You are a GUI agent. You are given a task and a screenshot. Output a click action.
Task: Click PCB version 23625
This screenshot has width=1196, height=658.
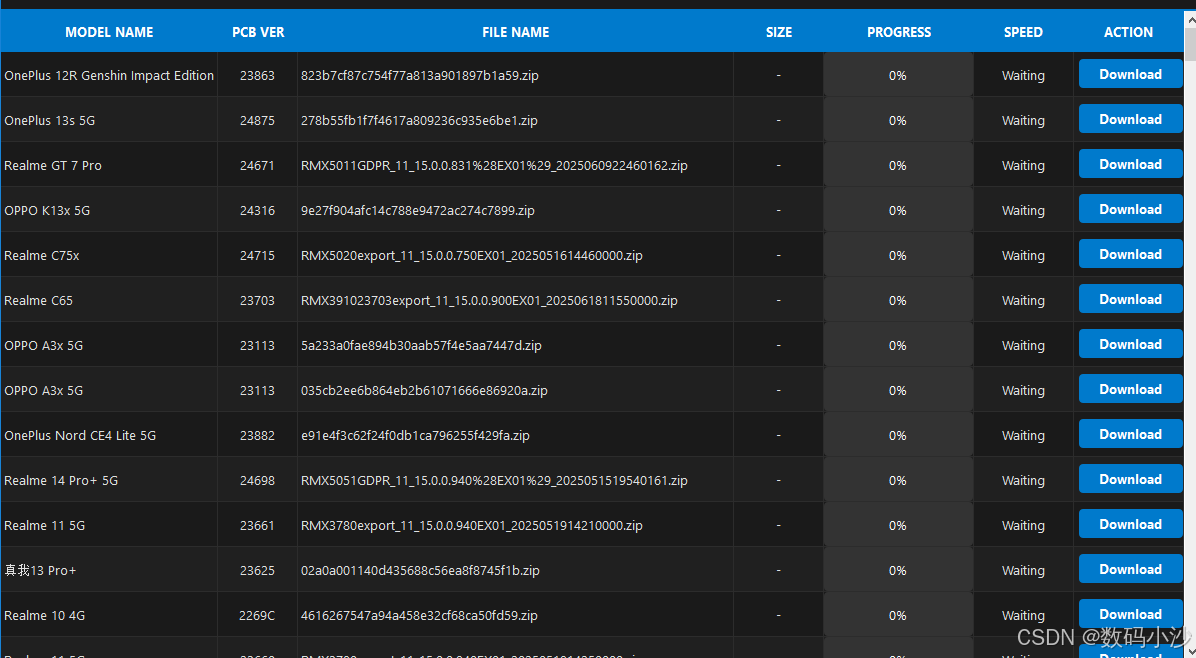pyautogui.click(x=257, y=570)
